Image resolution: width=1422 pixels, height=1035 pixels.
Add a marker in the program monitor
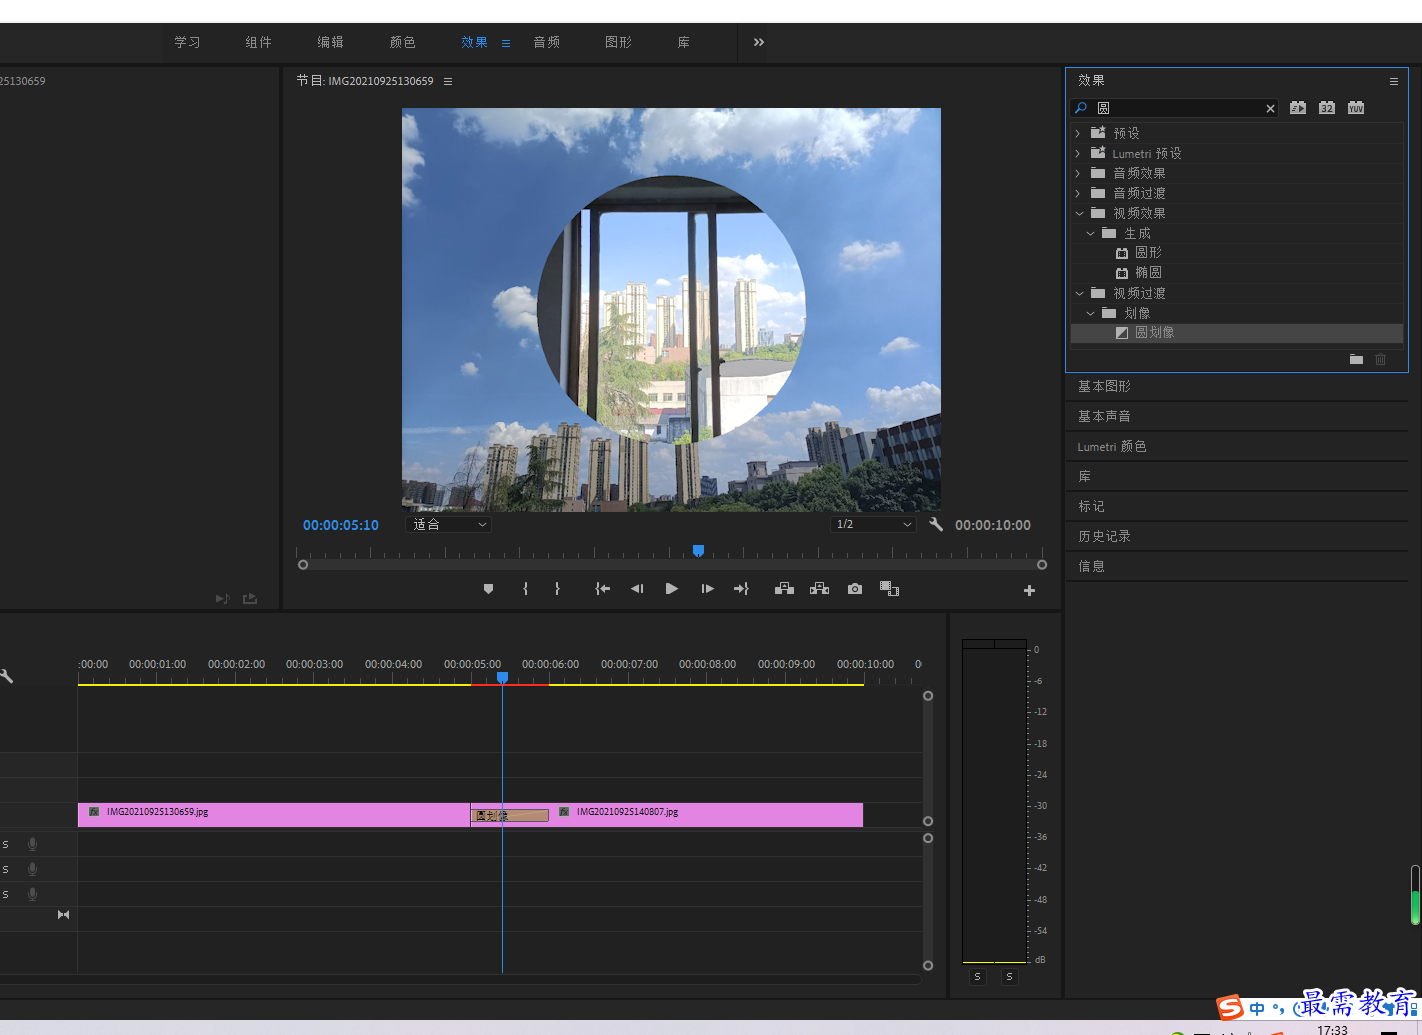coord(488,589)
